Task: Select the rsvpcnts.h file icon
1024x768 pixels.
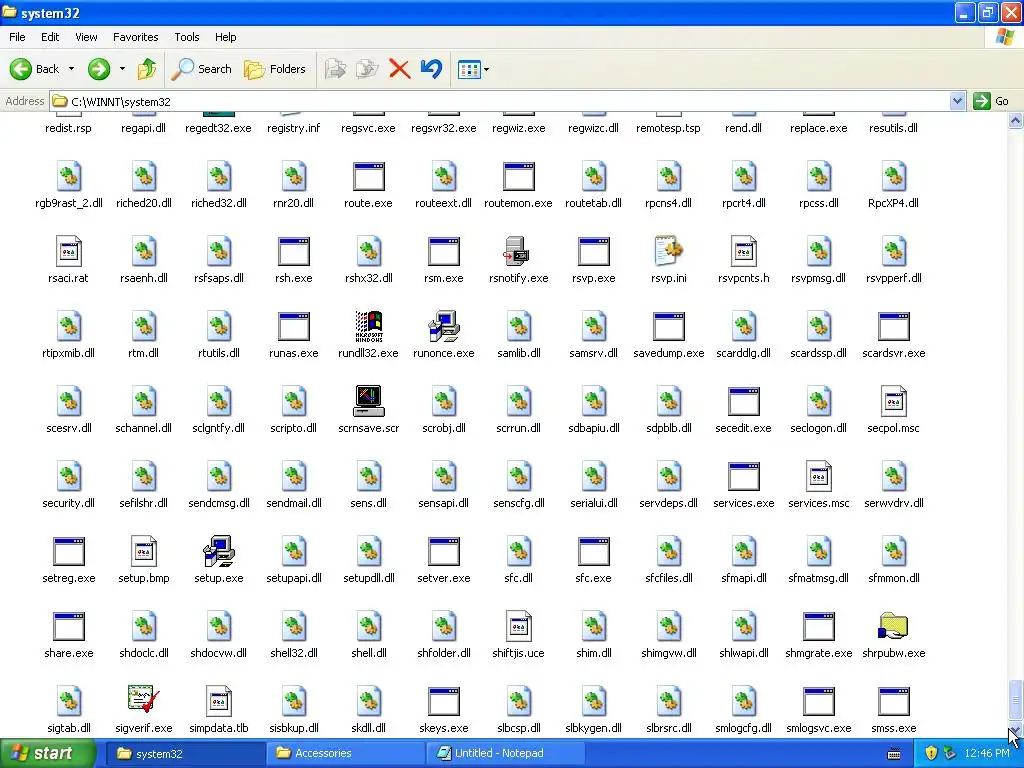Action: (743, 251)
